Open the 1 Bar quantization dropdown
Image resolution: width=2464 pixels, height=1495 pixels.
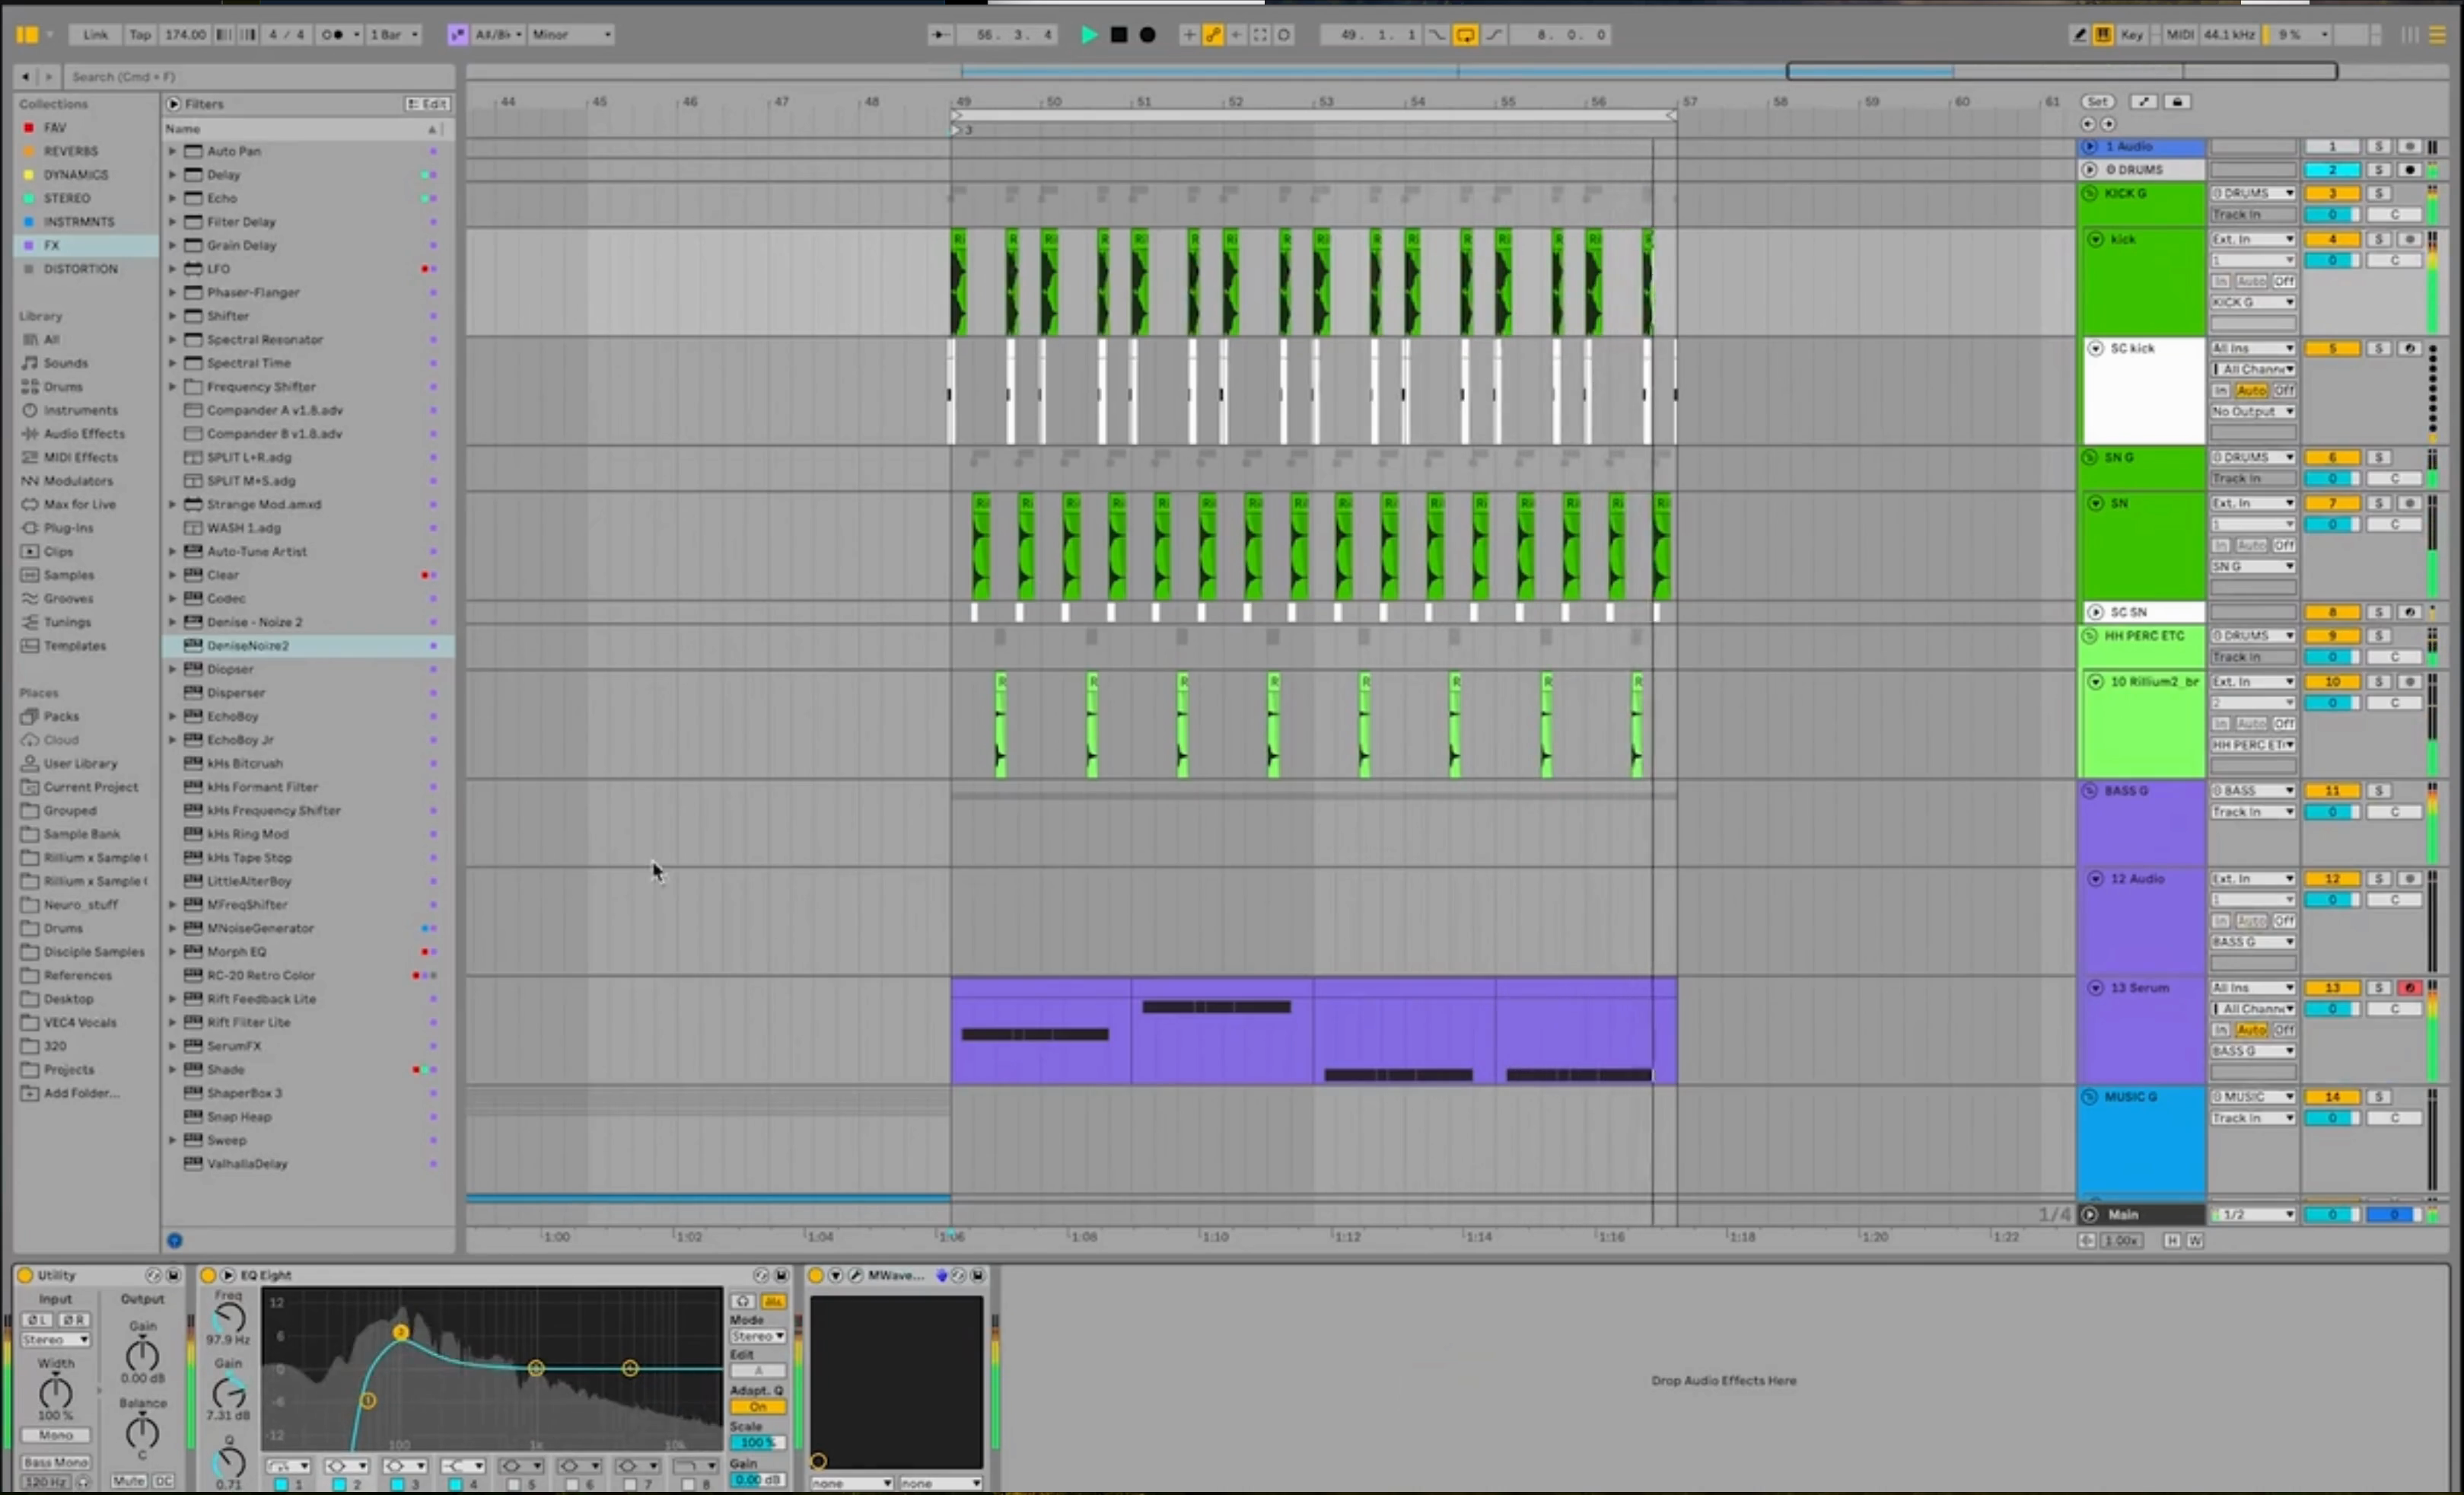394,34
